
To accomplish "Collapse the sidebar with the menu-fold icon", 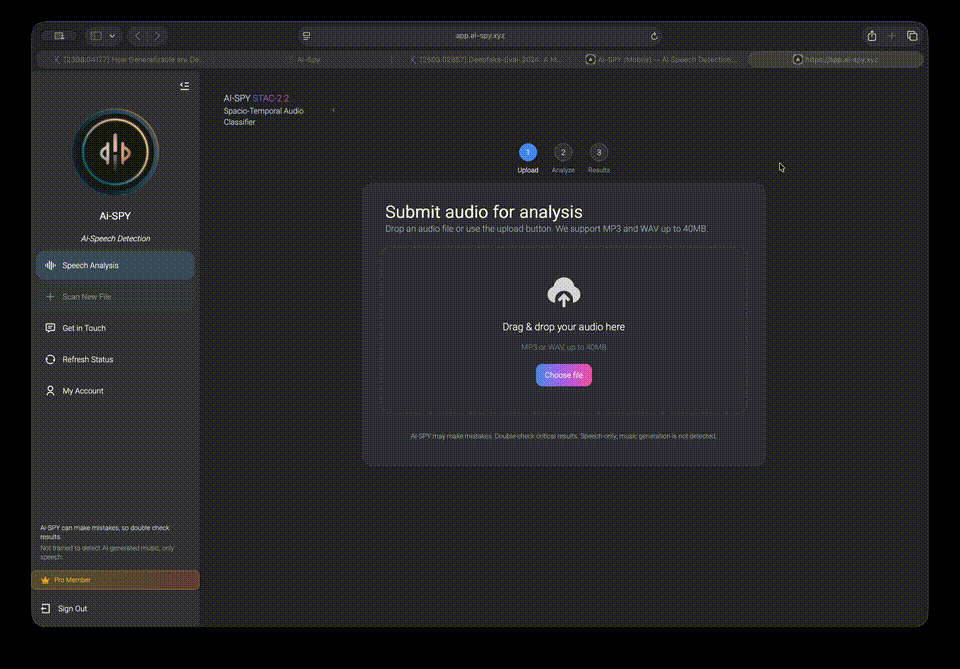I will [x=184, y=86].
